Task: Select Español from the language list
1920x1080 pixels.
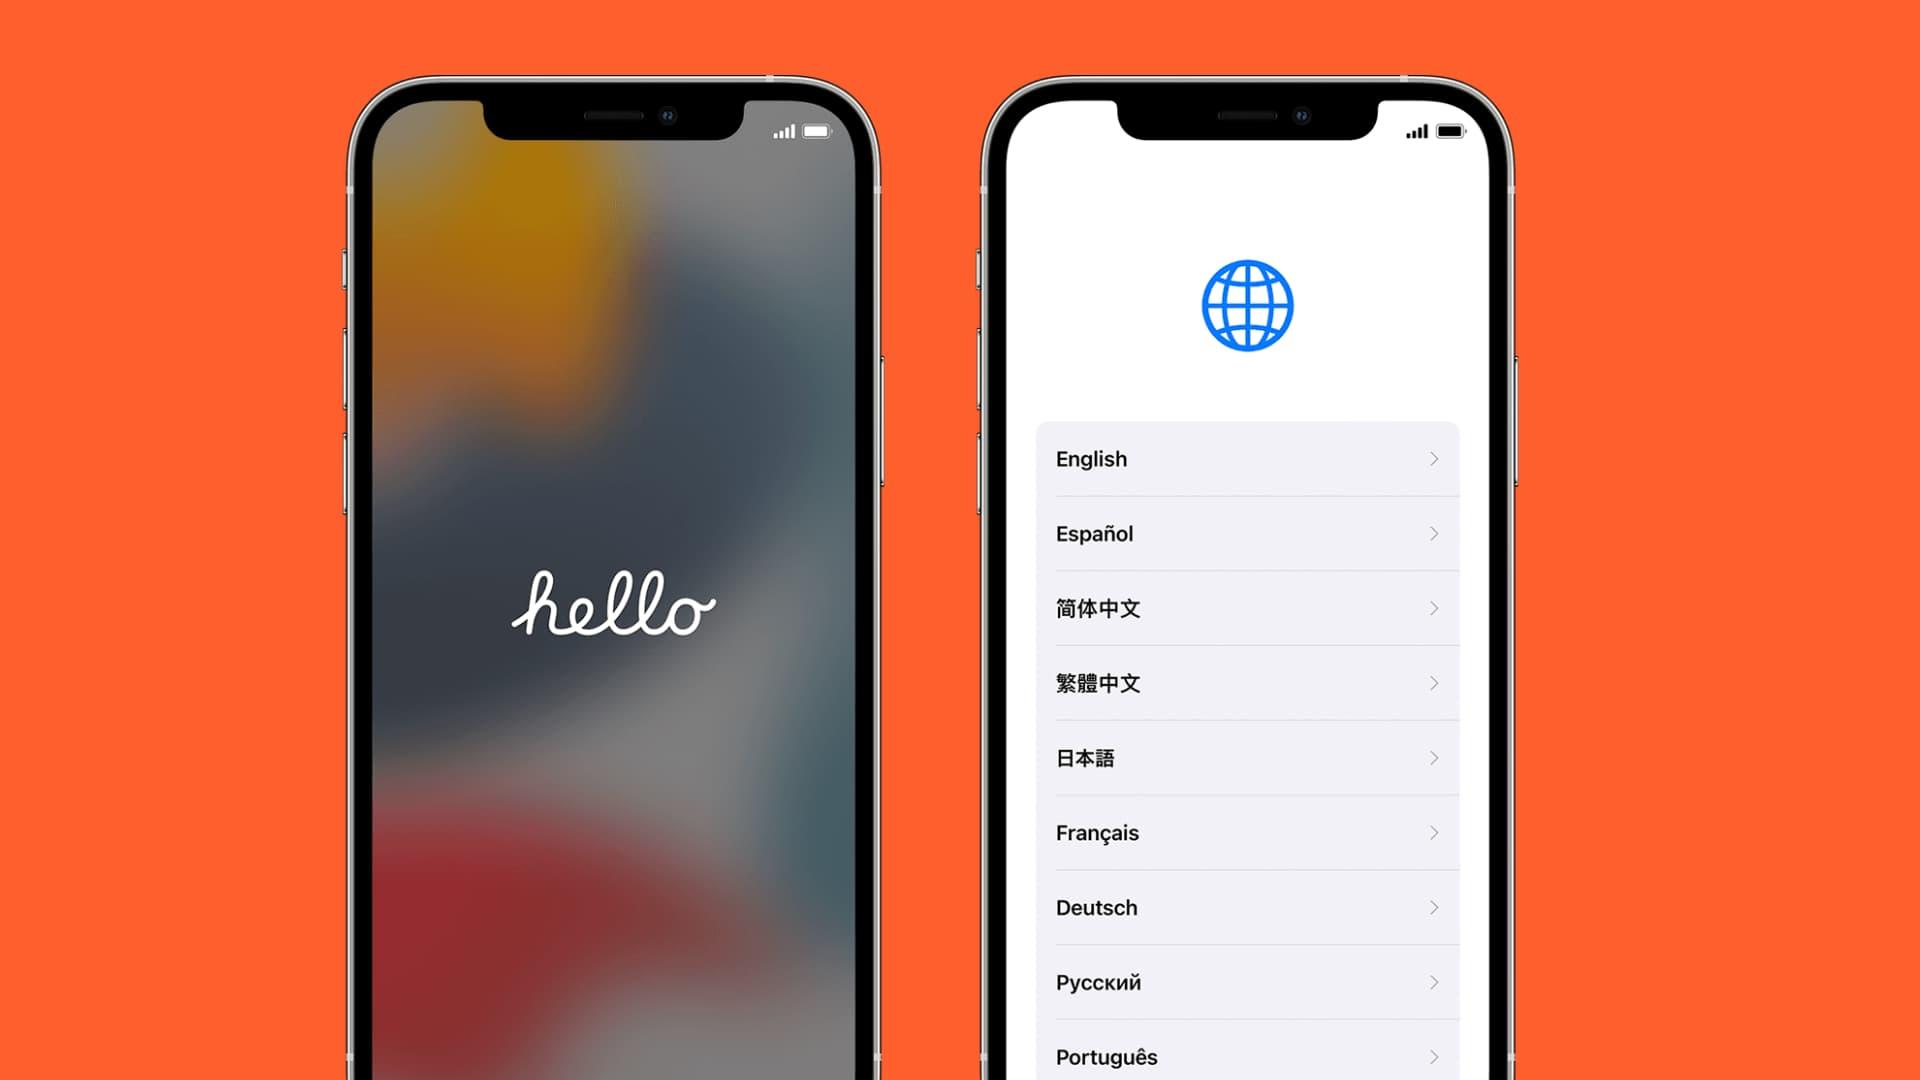Action: coord(1245,533)
